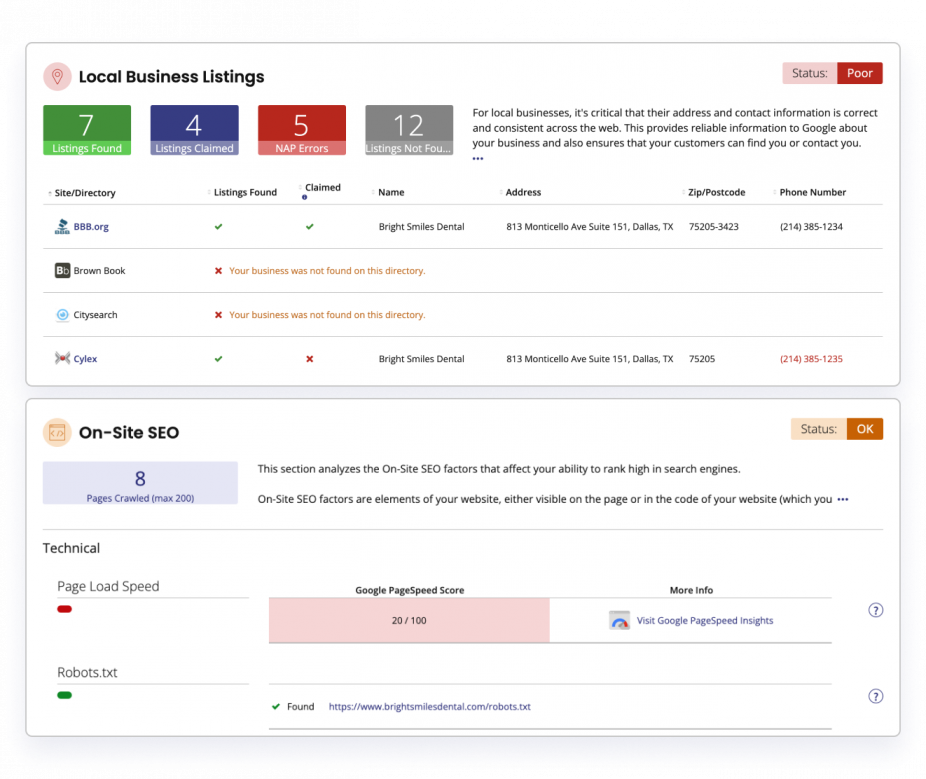
Task: Click the Poor status badge
Action: pyautogui.click(x=859, y=73)
